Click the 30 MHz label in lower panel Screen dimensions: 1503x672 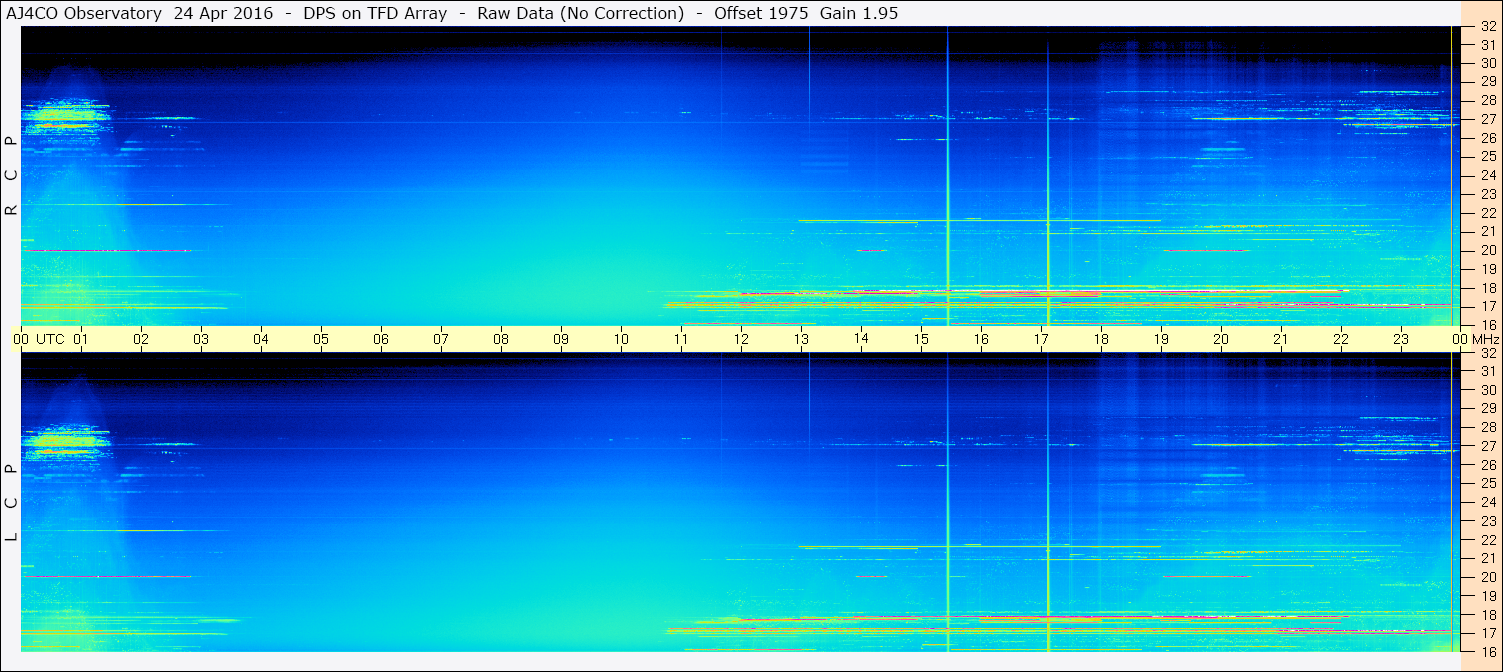1487,390
